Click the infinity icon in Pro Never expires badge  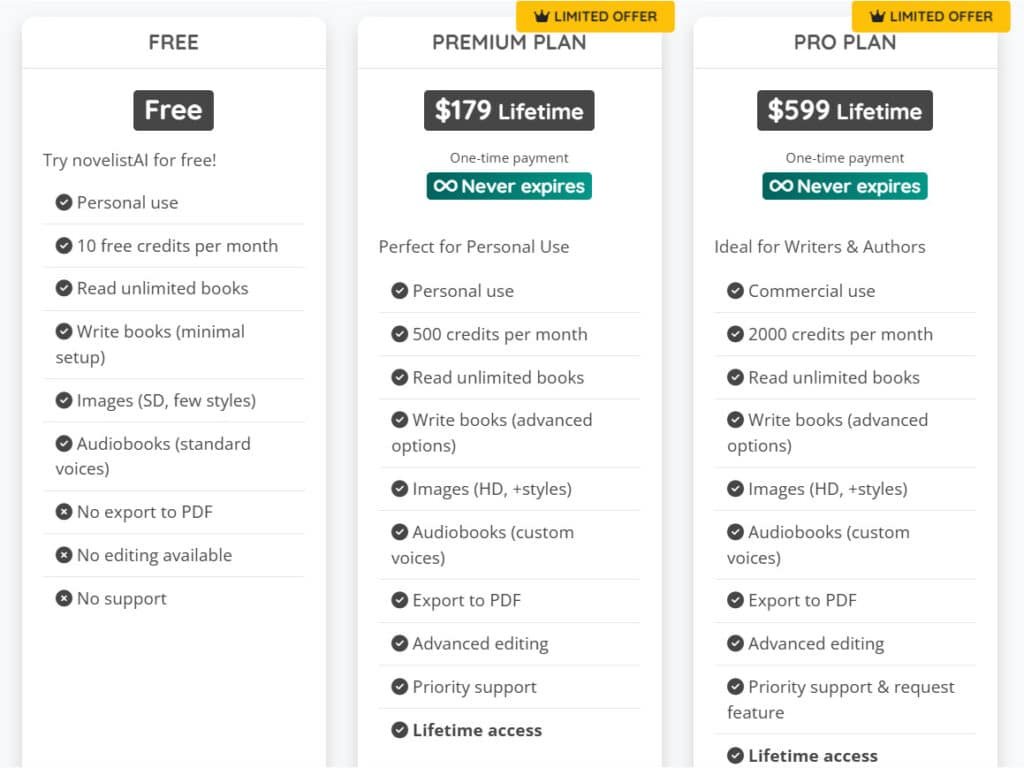click(781, 186)
